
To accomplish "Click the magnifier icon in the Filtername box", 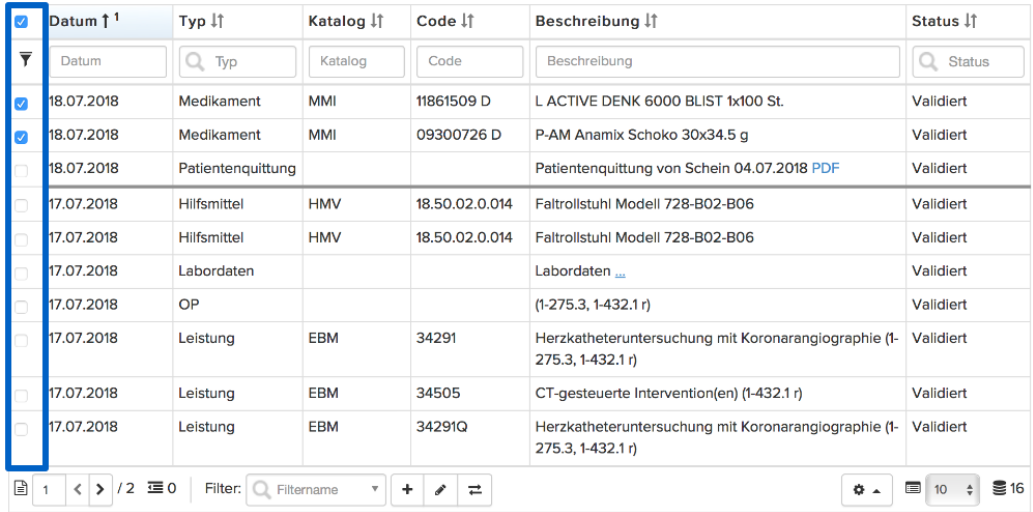I will click(262, 490).
